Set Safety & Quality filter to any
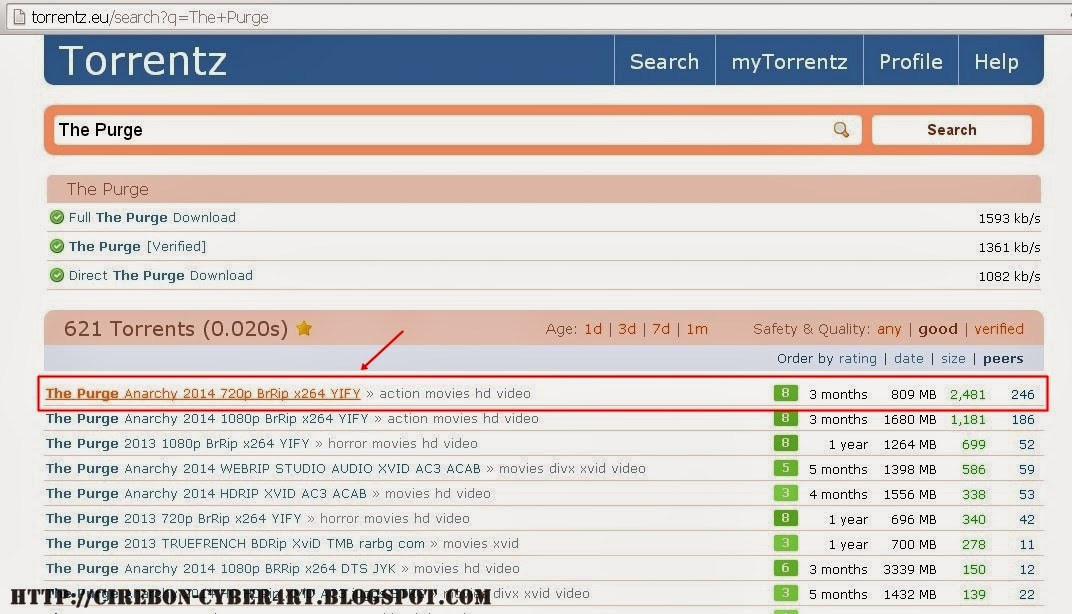This screenshot has height=614, width=1072. (x=889, y=329)
